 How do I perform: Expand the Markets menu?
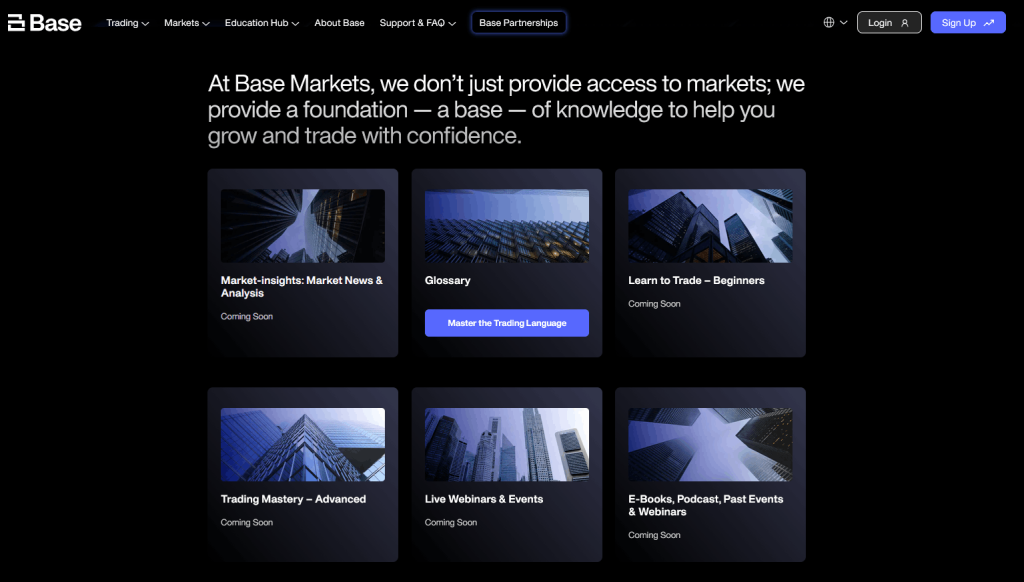(187, 23)
